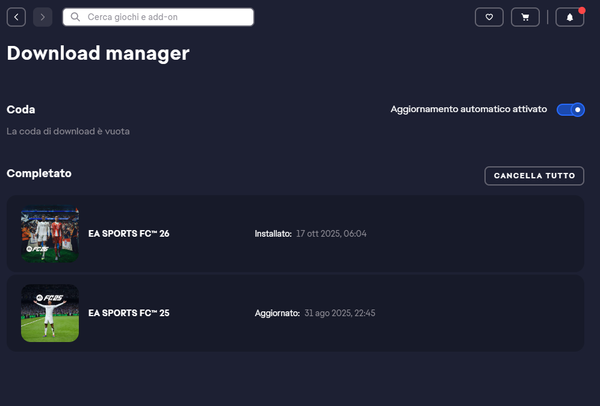
Task: Open the EA SPORTS FC™ 26 title
Action: pos(129,234)
